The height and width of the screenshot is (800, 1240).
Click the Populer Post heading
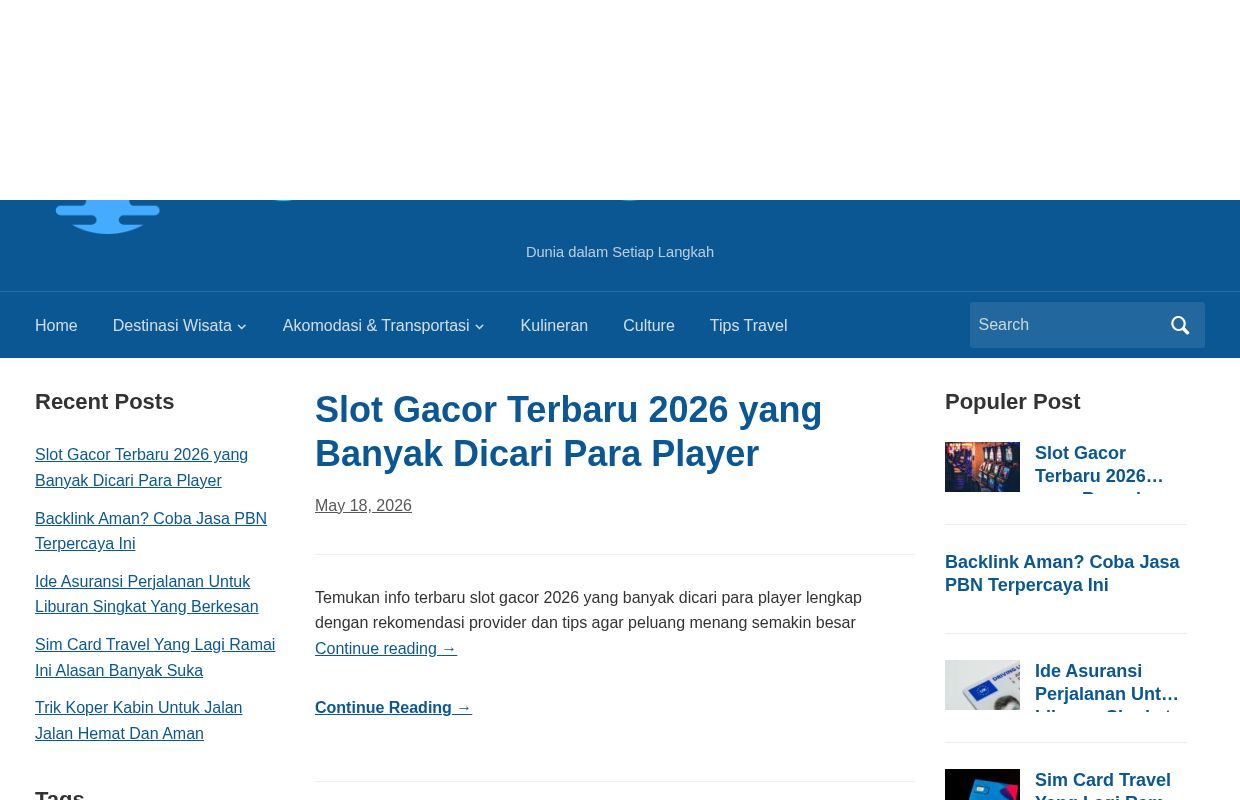point(1012,401)
